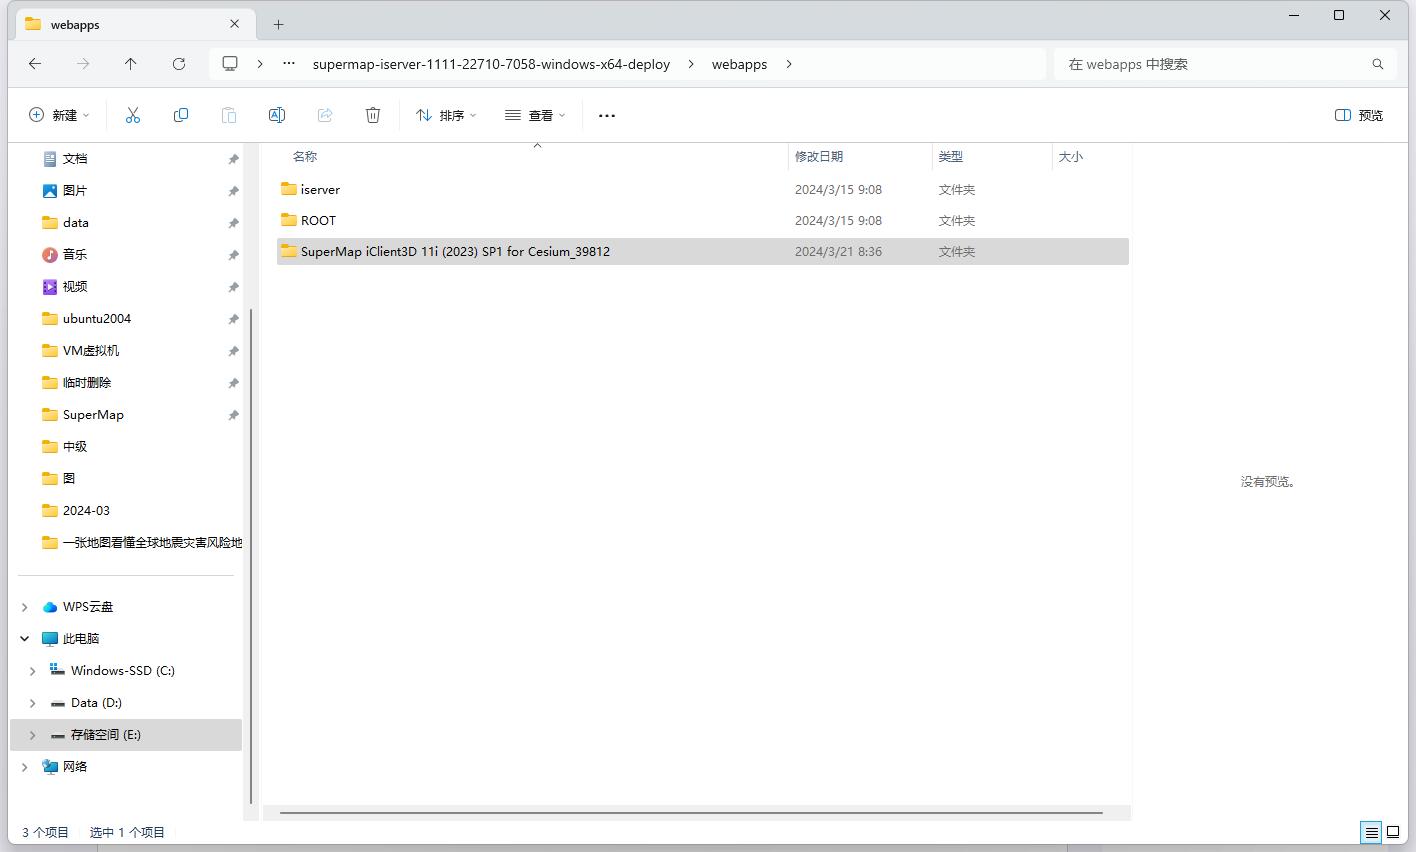Image resolution: width=1416 pixels, height=852 pixels.
Task: Go forward with the right arrow
Action: point(83,63)
